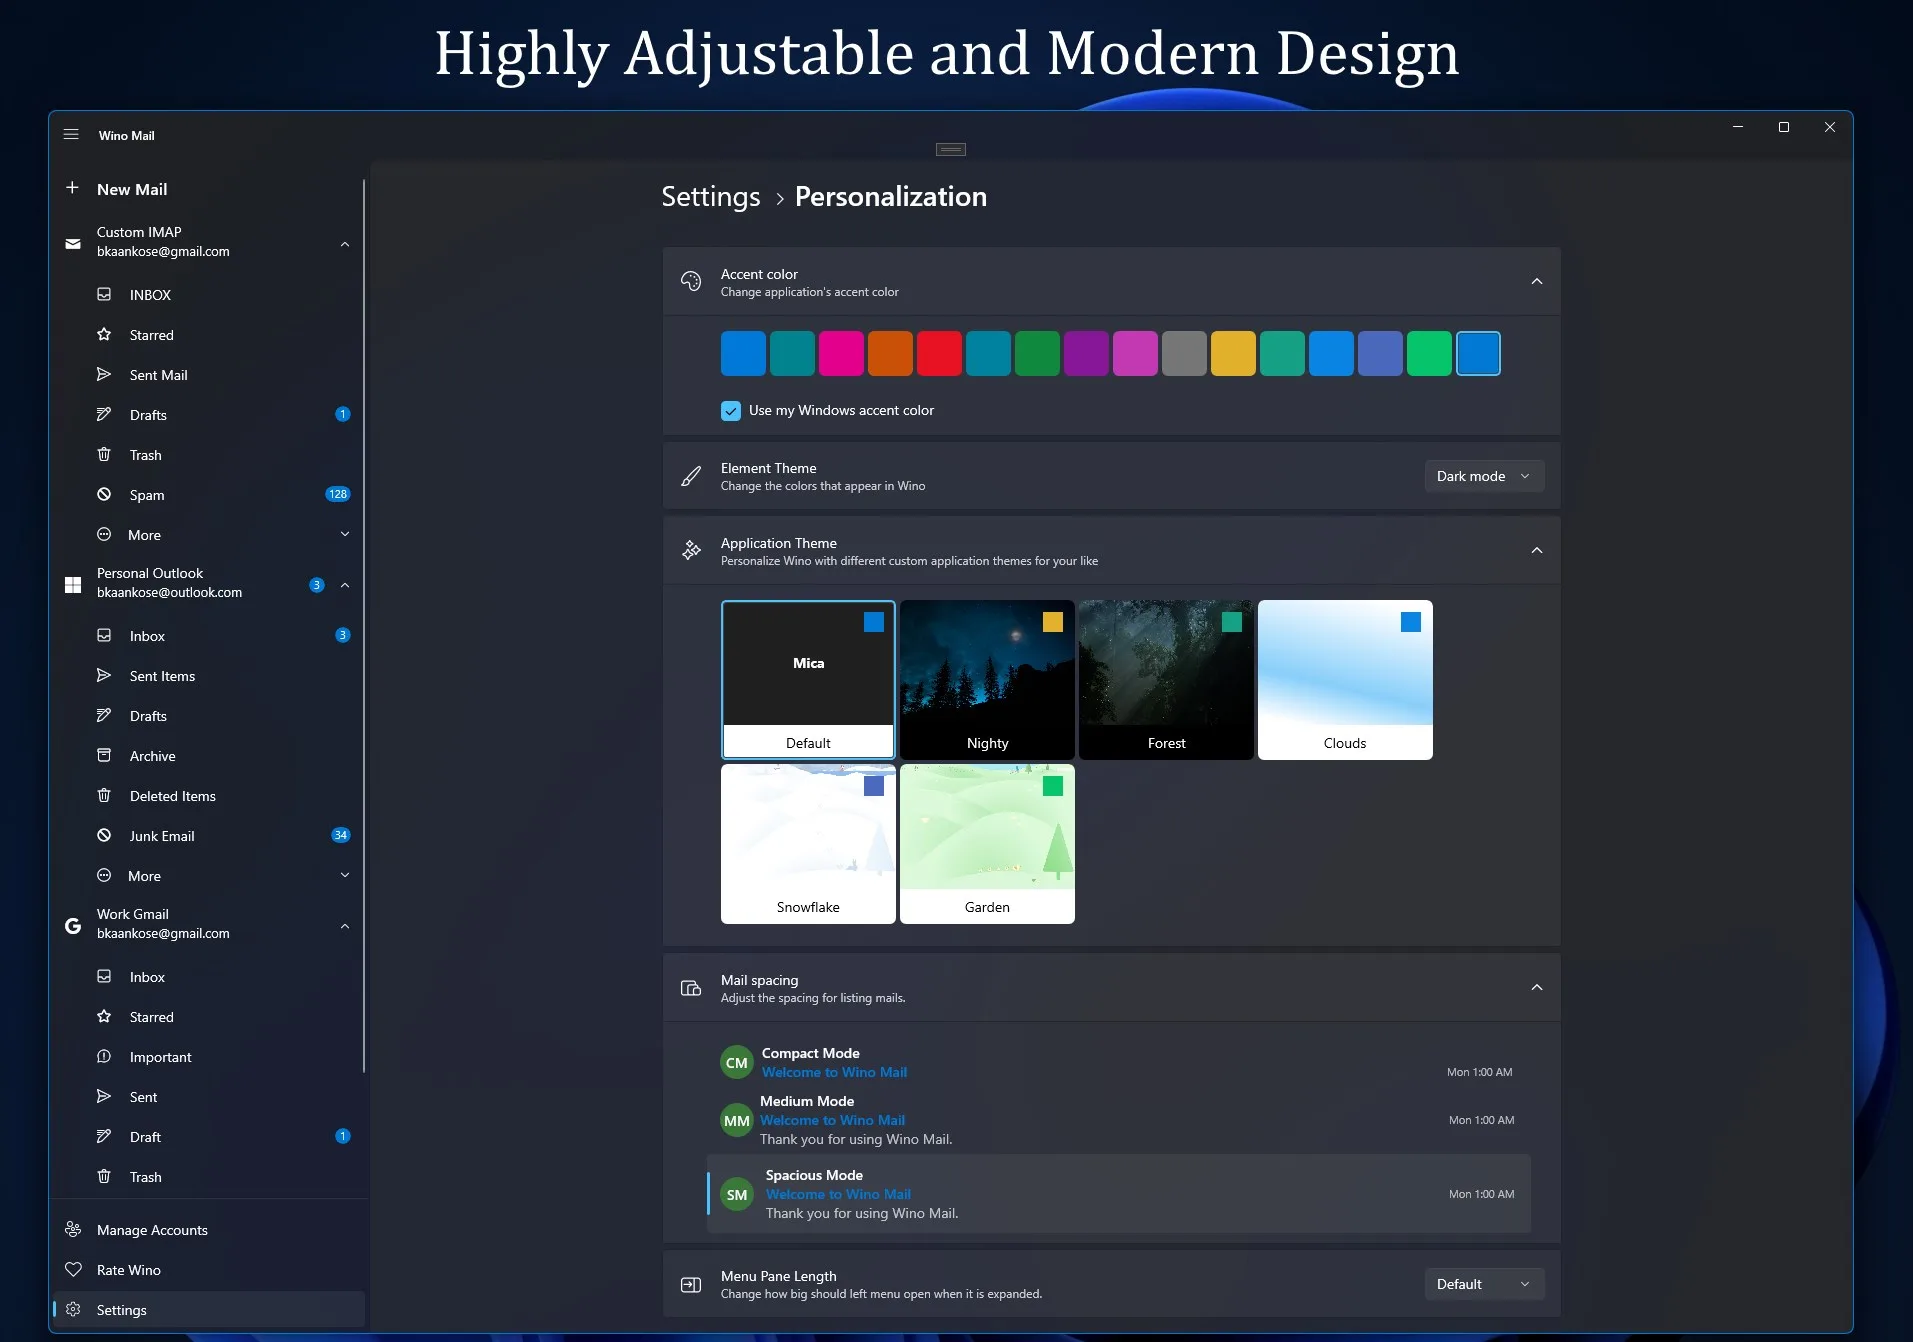The width and height of the screenshot is (1913, 1342).
Task: Click the Deleted Items trash icon
Action: coord(104,795)
